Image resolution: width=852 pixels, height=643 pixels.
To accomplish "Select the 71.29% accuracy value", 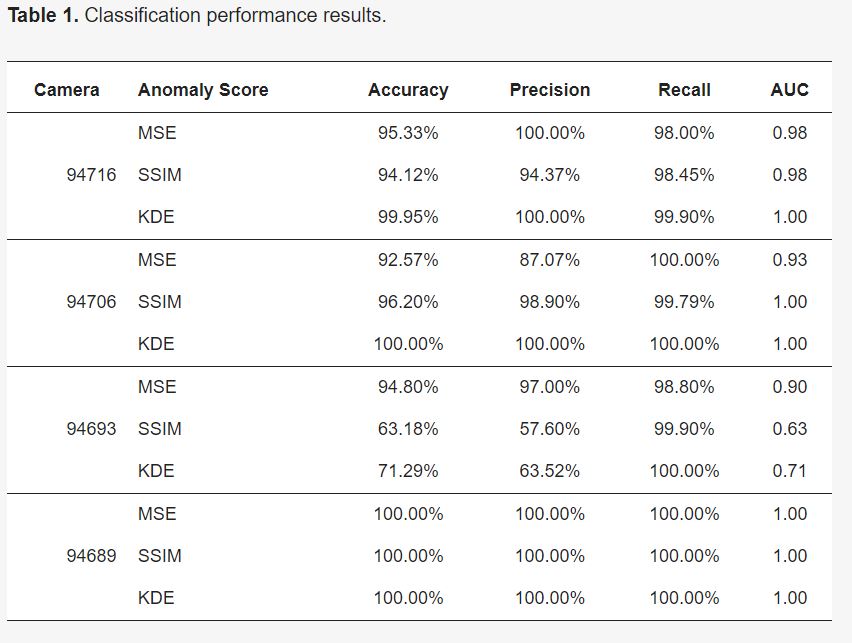I will [408, 471].
